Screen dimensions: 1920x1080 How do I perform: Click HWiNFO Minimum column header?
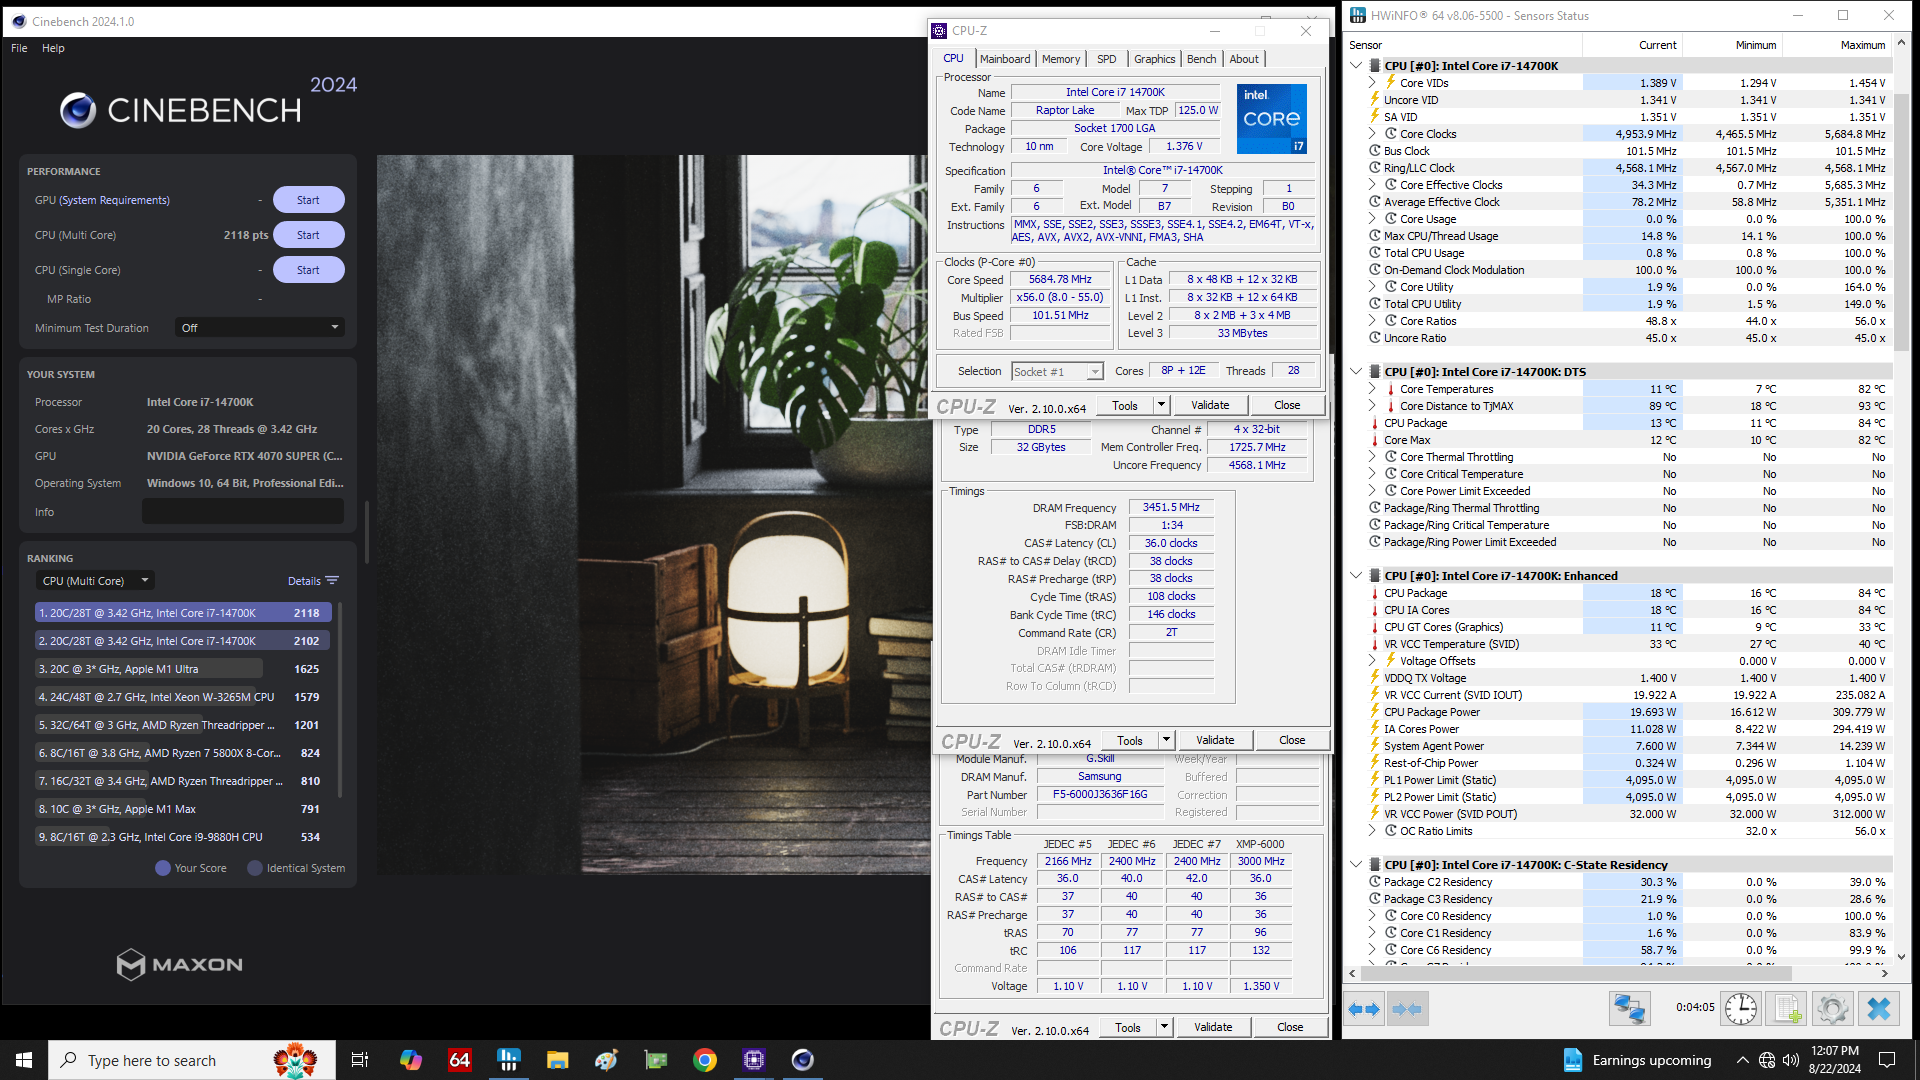1733,45
